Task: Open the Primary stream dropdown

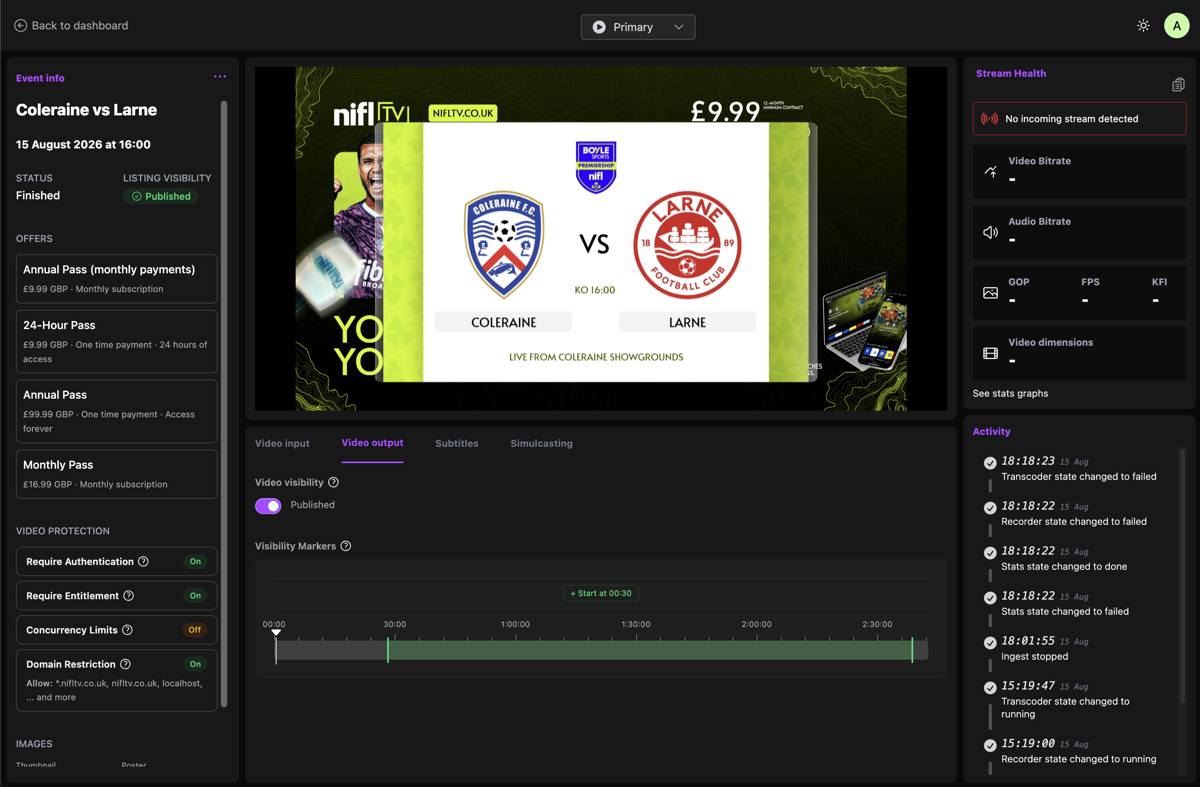Action: (638, 27)
